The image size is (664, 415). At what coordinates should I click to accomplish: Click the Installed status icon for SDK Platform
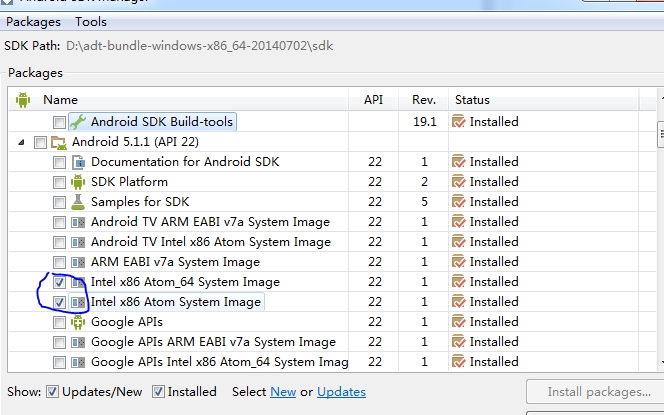459,182
